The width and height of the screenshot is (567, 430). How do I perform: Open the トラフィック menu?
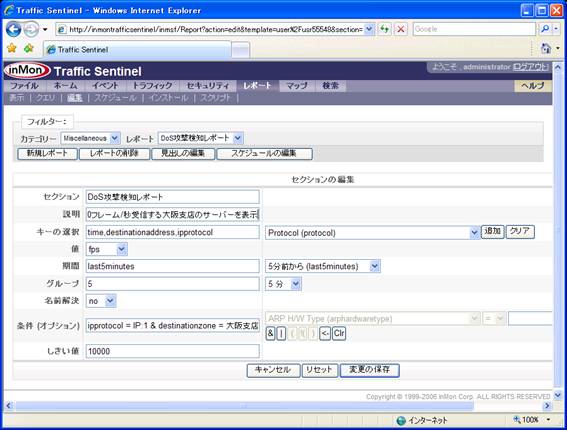coord(152,86)
